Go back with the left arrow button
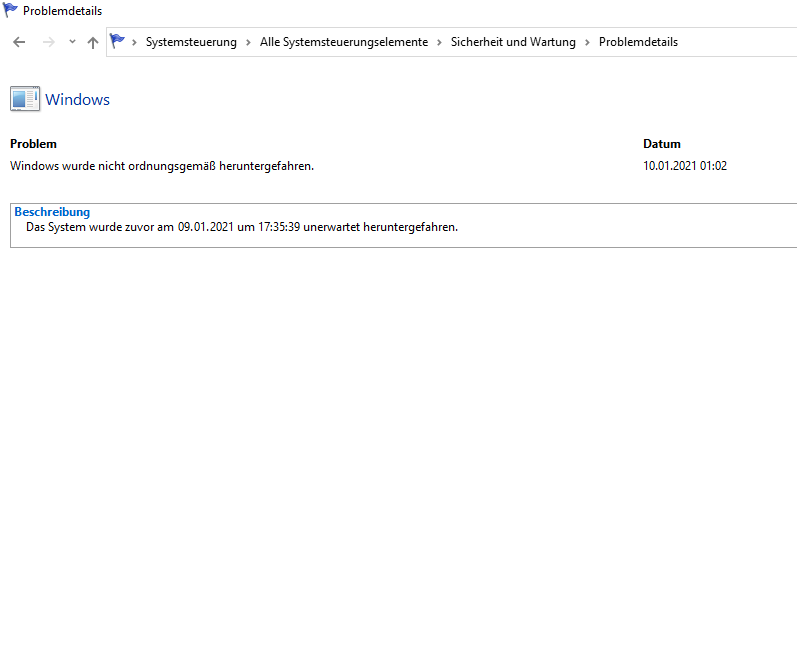The height and width of the screenshot is (645, 797). tap(19, 42)
